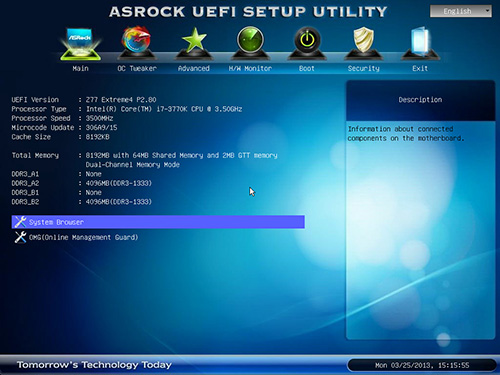Open the Main tab ASRock laptop icon
The width and height of the screenshot is (500, 375).
tap(80, 44)
